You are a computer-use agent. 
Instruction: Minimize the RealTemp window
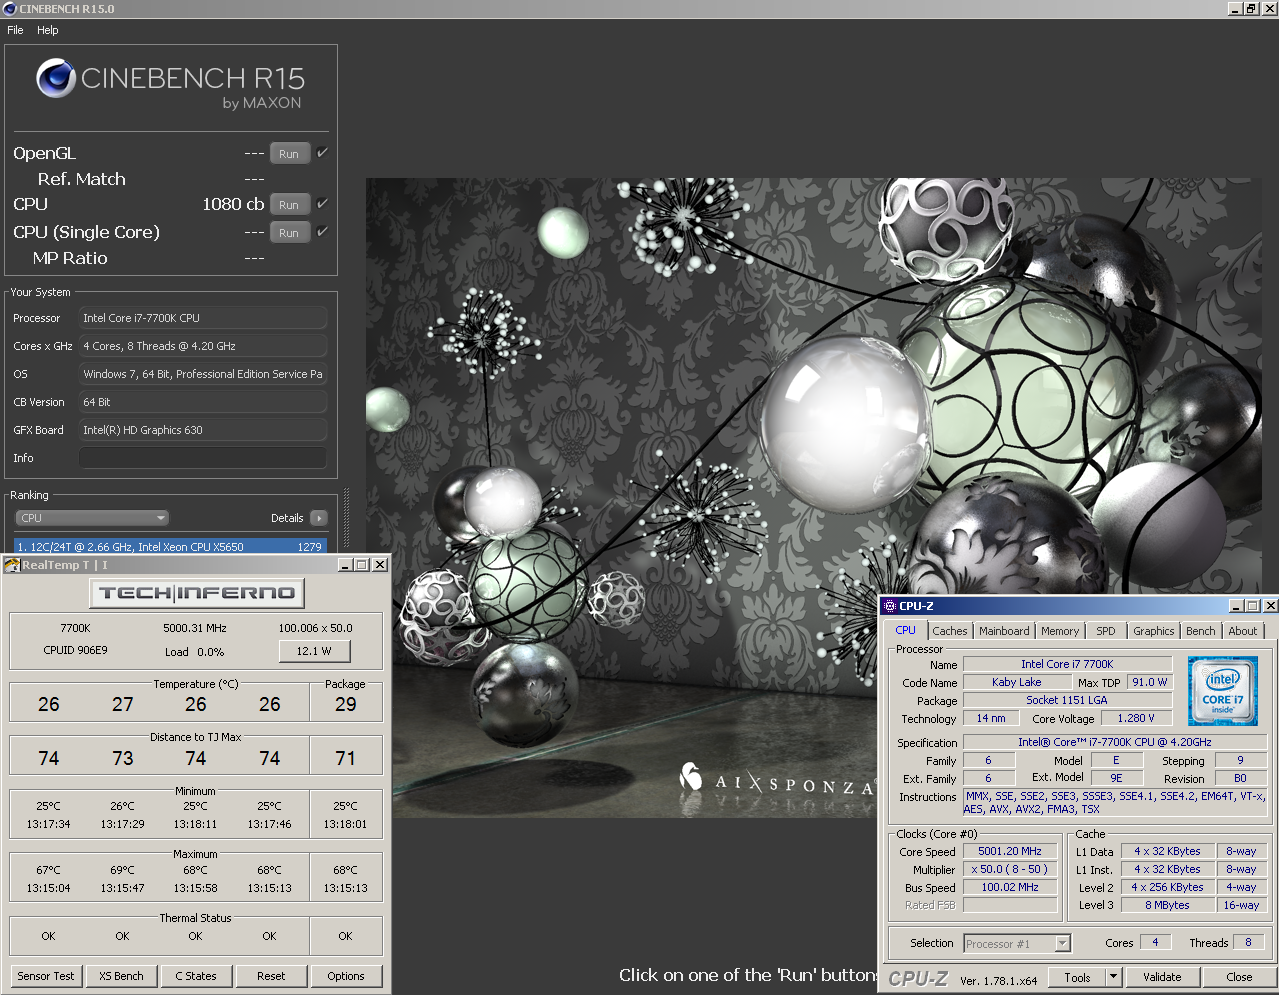click(x=345, y=565)
